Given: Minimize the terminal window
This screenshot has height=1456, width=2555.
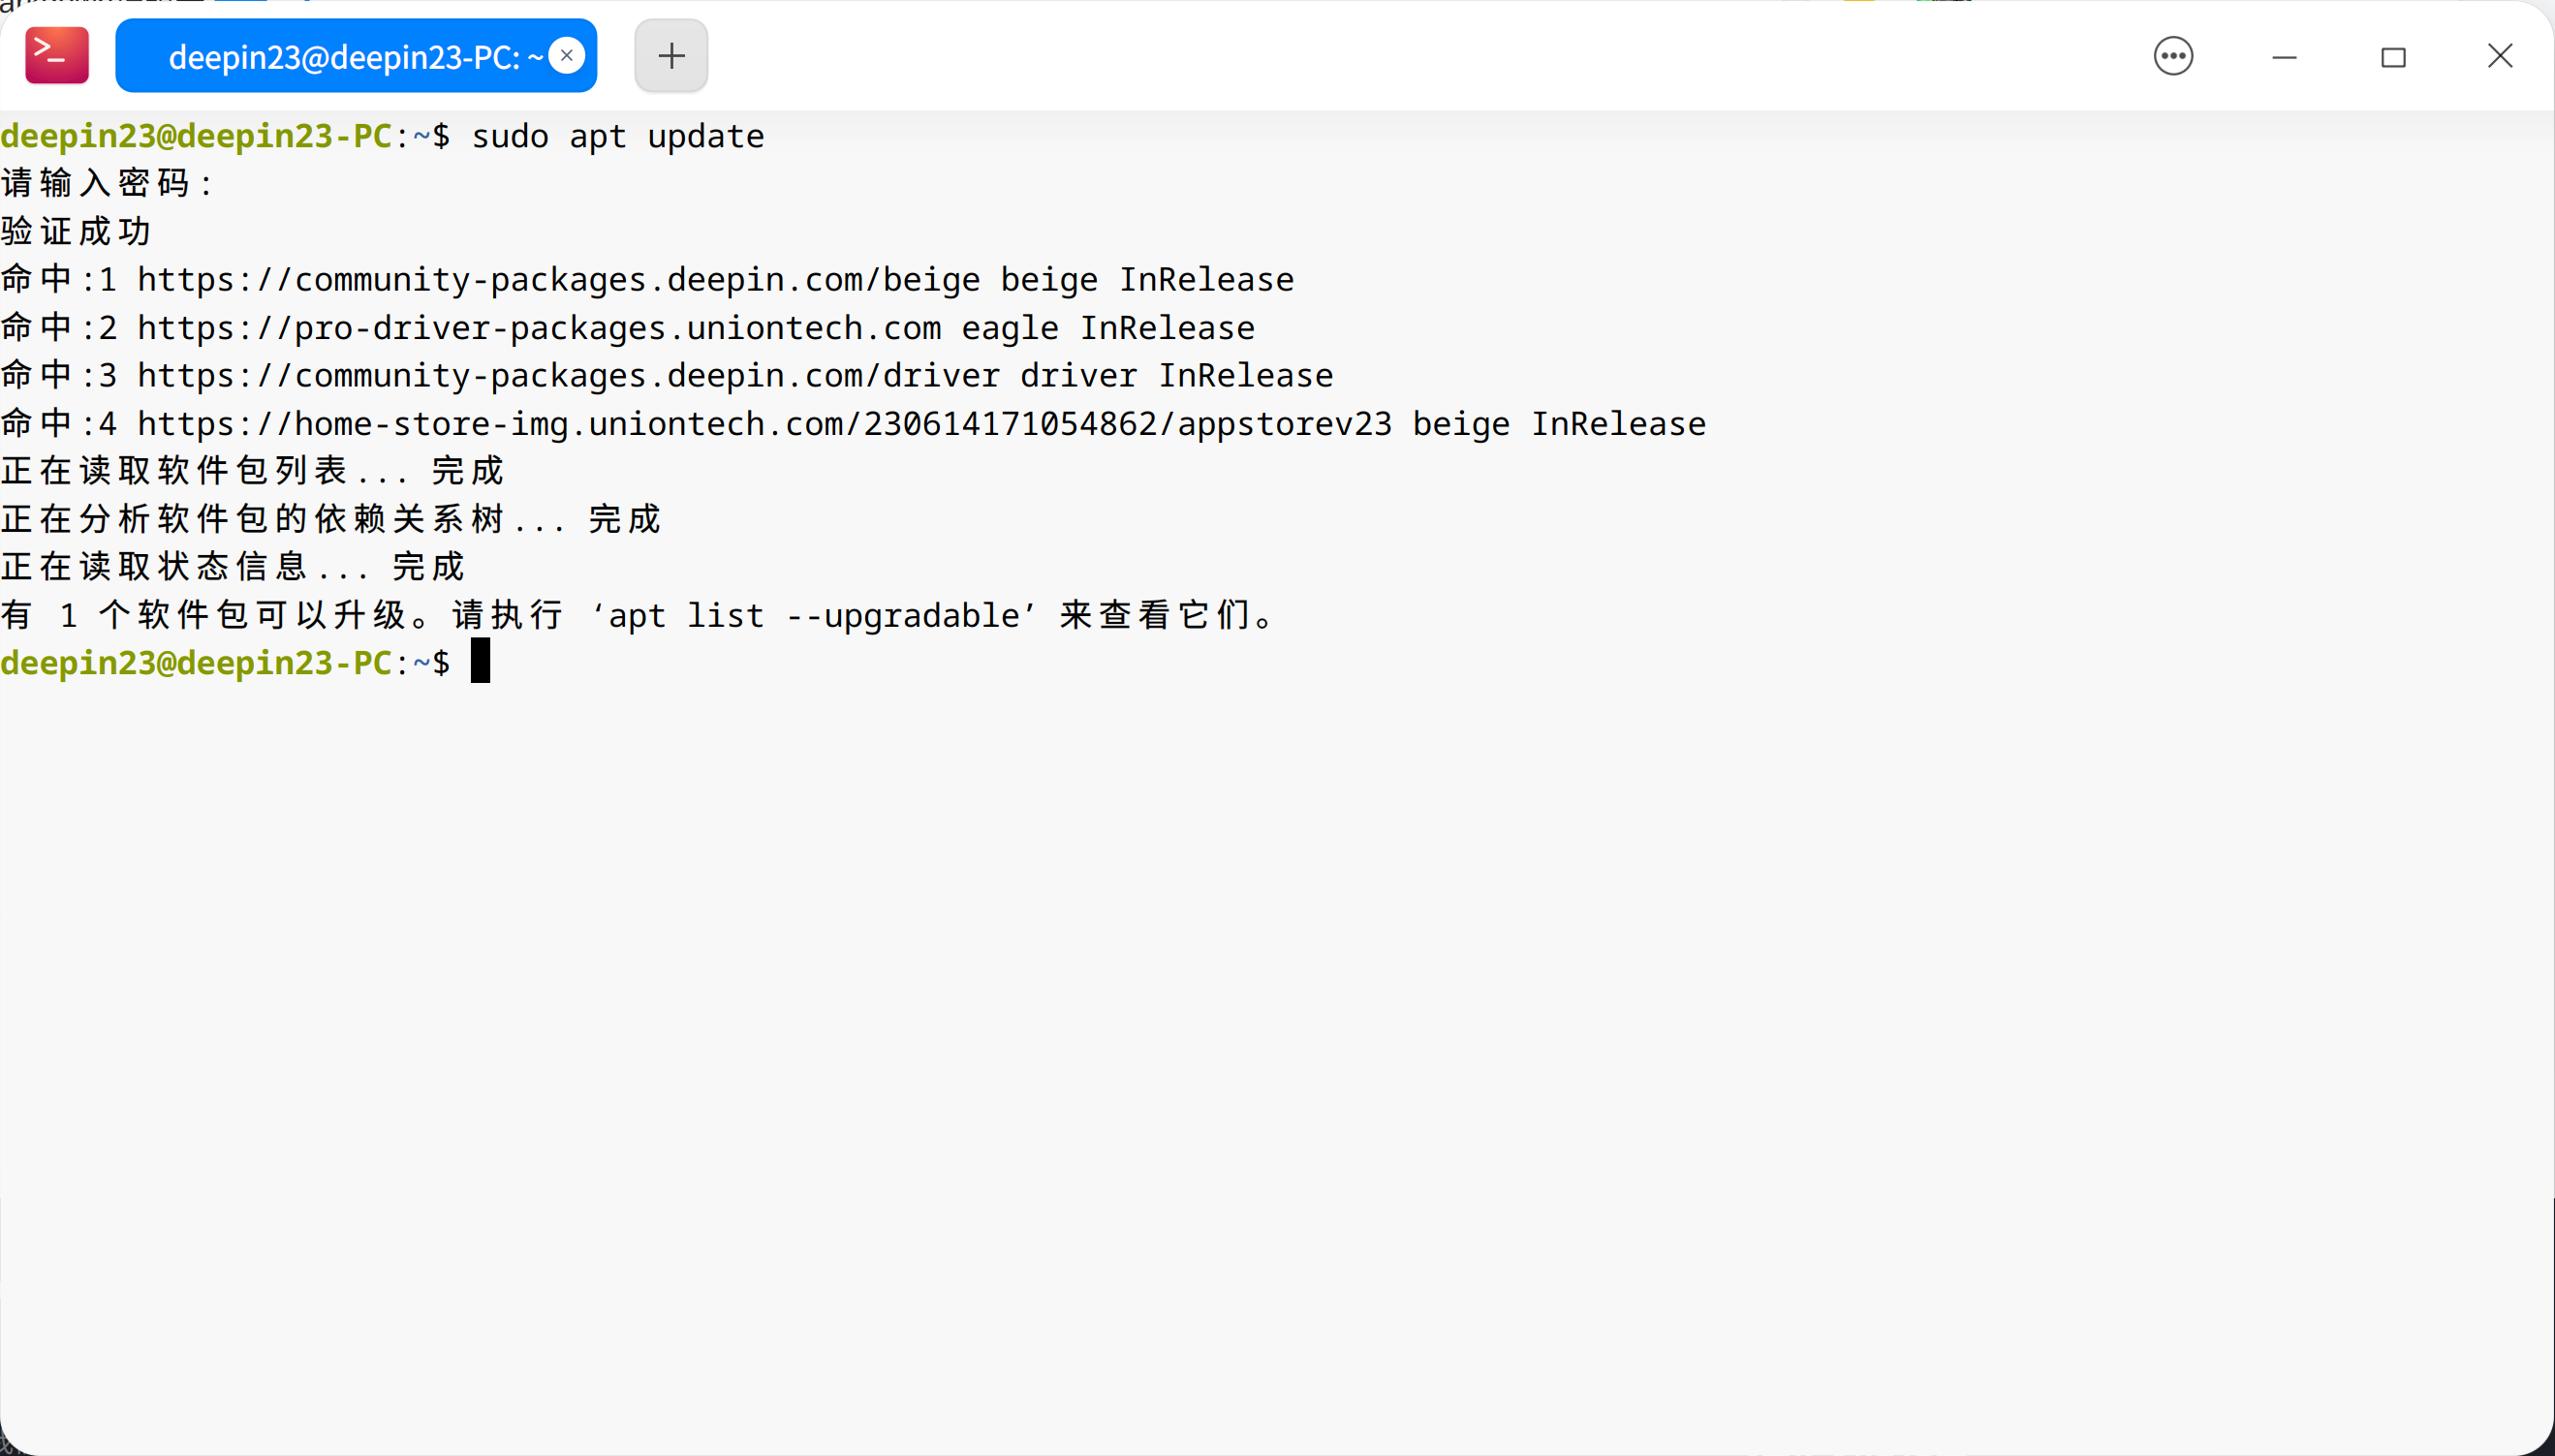Looking at the screenshot, I should click(2284, 57).
